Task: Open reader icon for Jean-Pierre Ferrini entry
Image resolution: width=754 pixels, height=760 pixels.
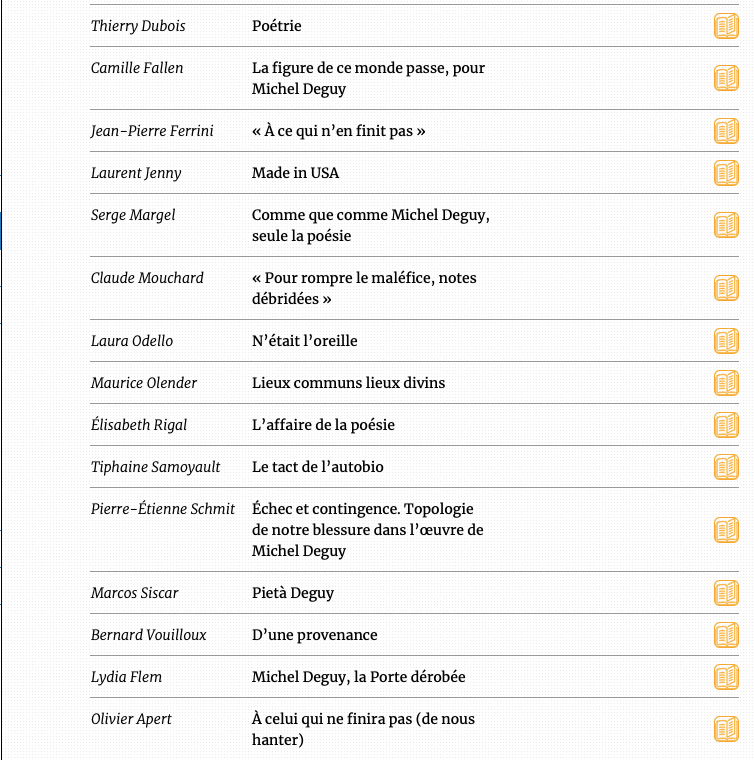Action: (x=726, y=131)
